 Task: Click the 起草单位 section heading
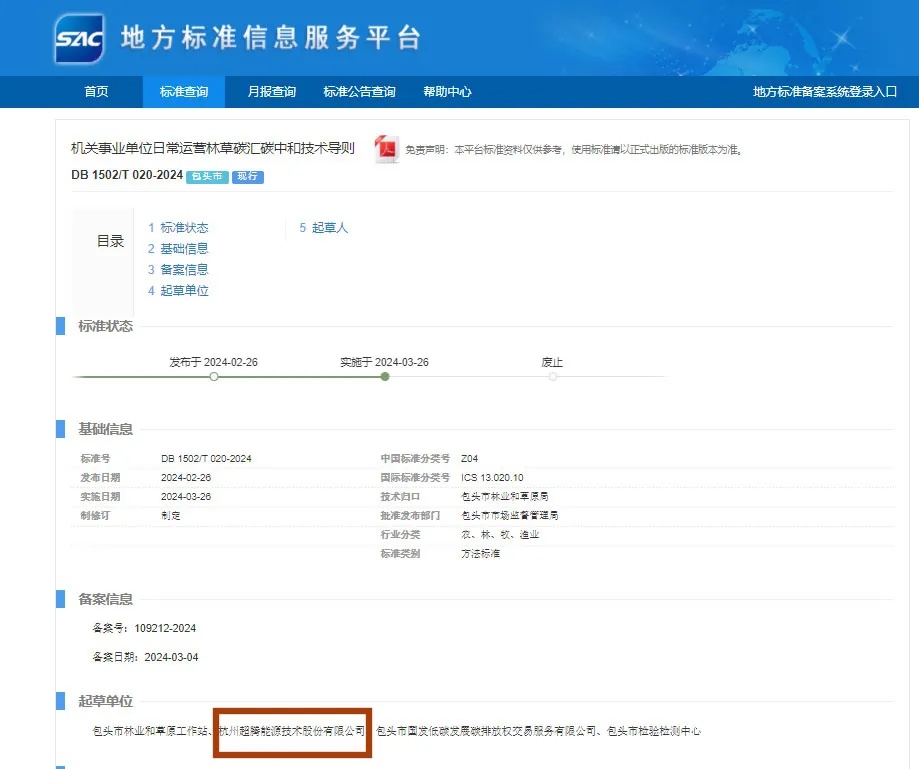point(105,701)
